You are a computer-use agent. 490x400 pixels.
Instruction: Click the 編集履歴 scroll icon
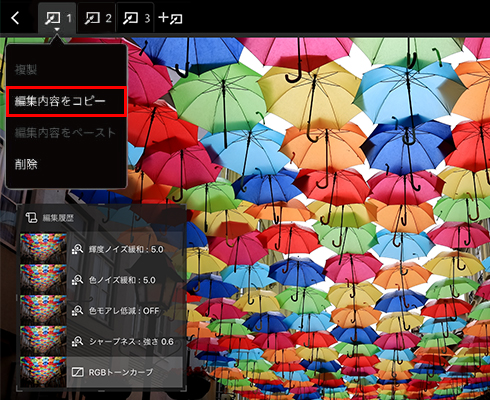point(31,218)
